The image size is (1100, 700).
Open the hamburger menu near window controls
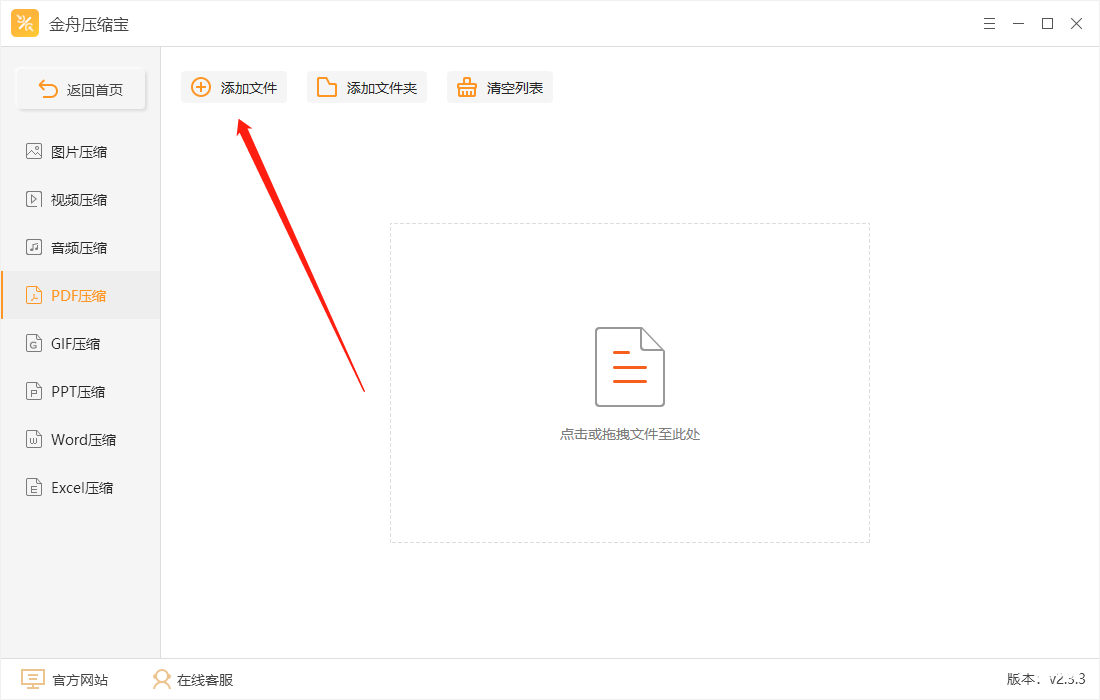[x=989, y=22]
